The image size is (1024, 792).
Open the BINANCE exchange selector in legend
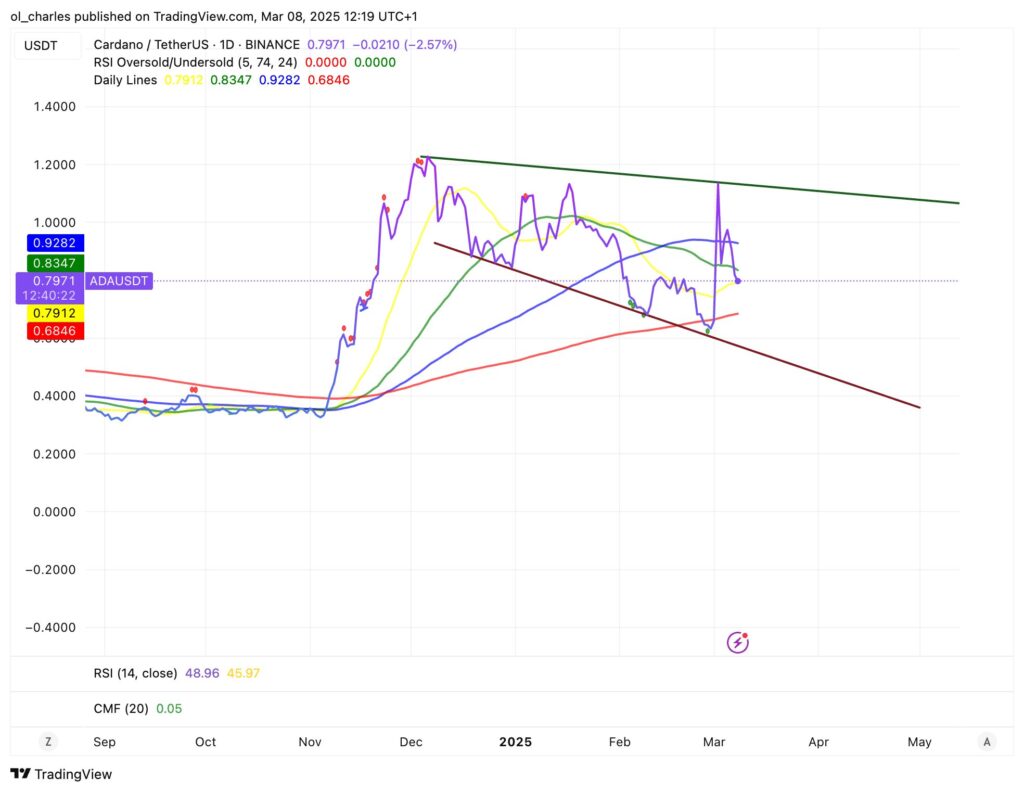[273, 44]
